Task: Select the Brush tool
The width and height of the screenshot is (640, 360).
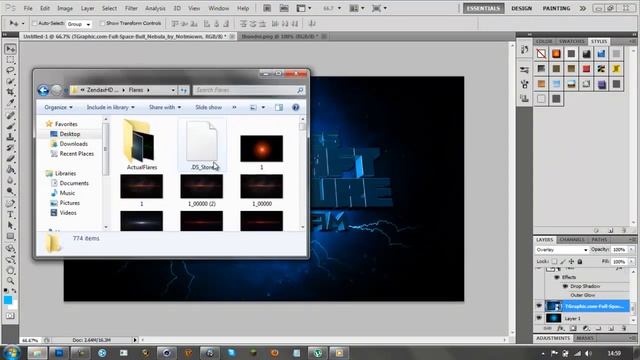Action: [x=11, y=126]
